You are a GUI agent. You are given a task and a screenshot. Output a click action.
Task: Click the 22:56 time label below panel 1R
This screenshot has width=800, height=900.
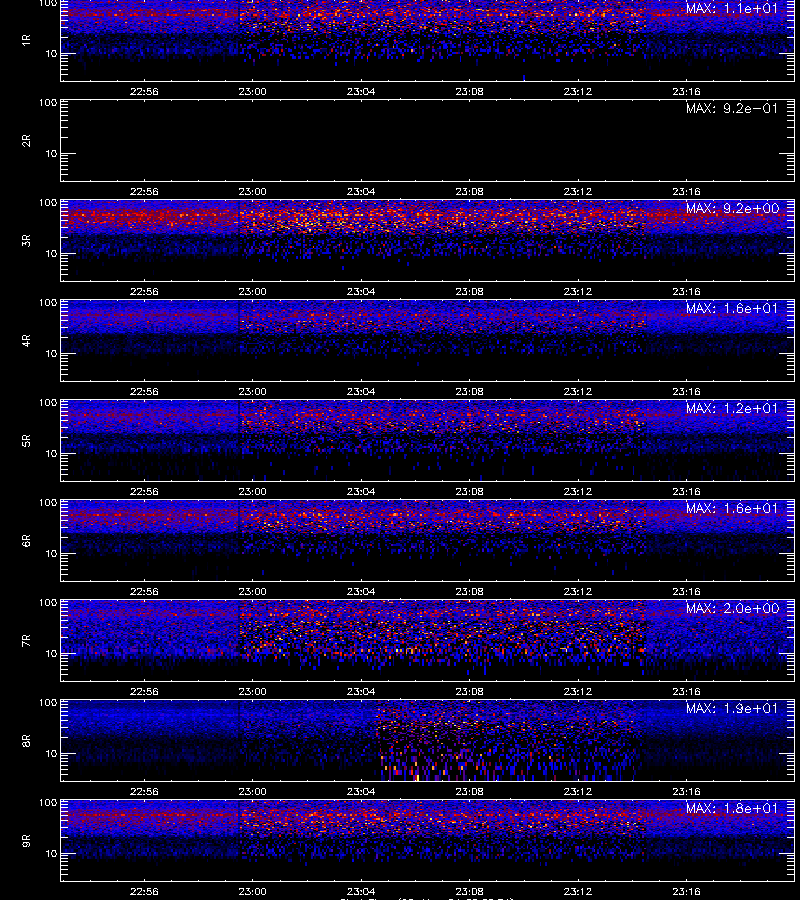tap(144, 91)
